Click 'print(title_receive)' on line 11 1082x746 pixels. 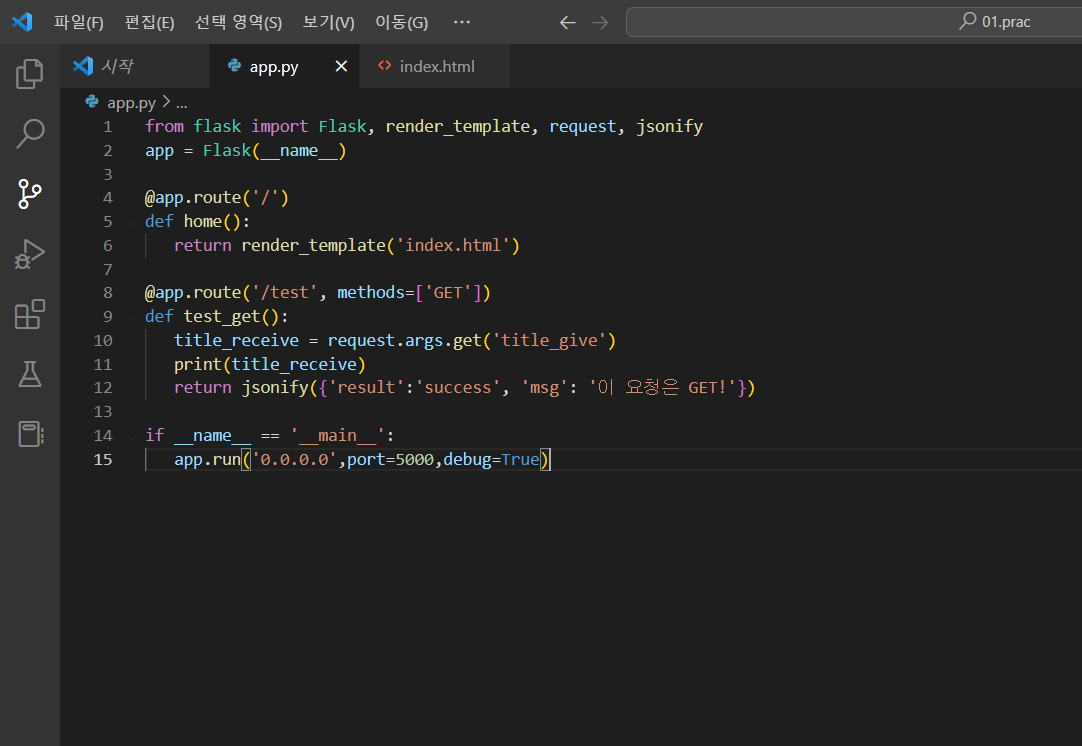point(270,364)
